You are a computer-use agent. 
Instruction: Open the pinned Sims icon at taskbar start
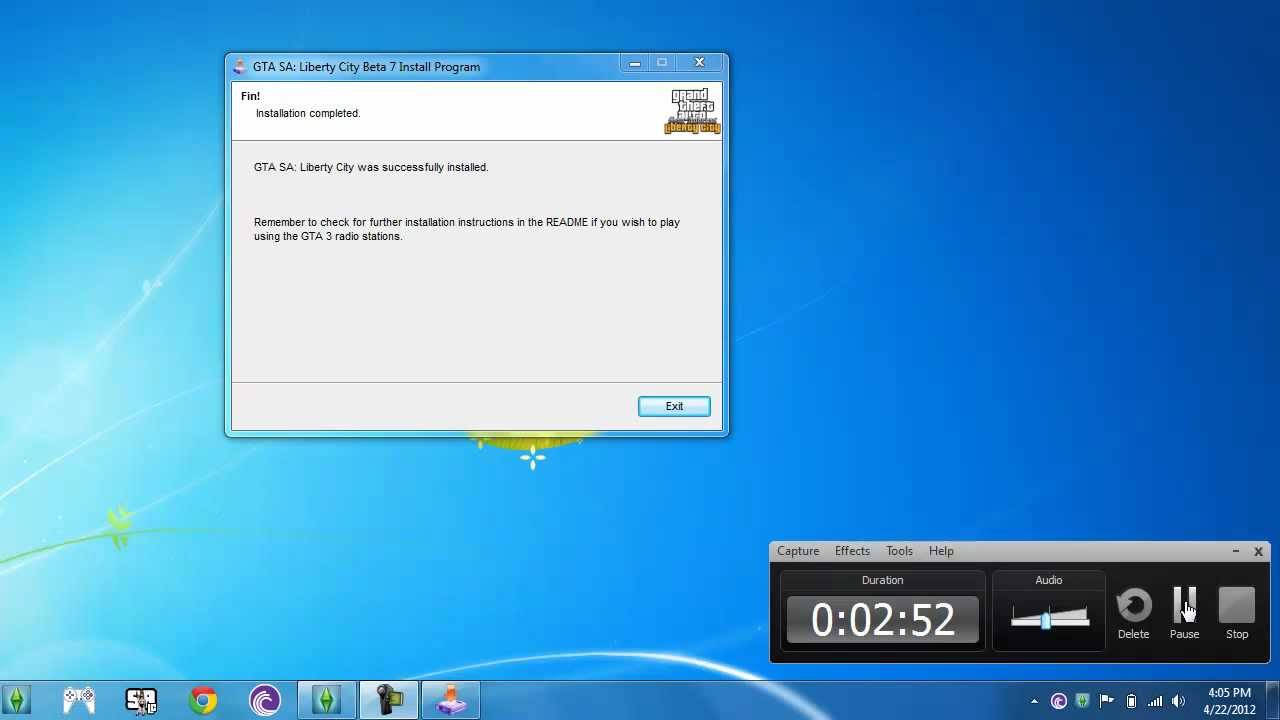tap(16, 700)
